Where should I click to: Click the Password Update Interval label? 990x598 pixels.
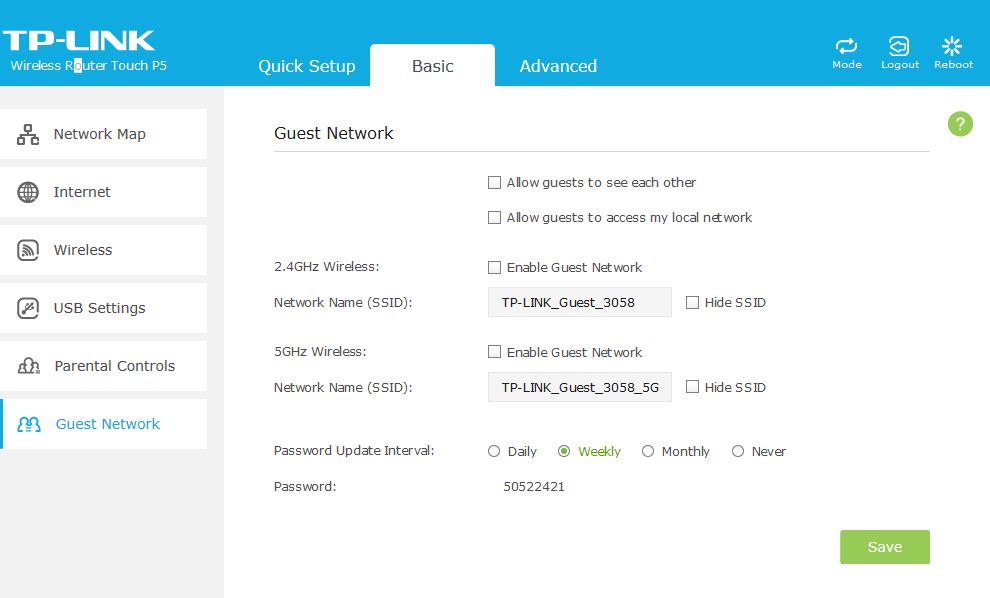point(354,451)
